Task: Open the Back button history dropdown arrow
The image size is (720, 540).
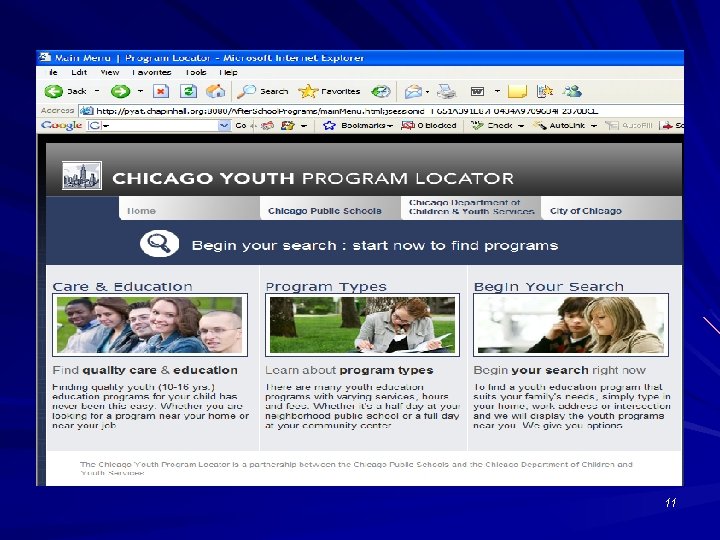Action: coord(96,91)
